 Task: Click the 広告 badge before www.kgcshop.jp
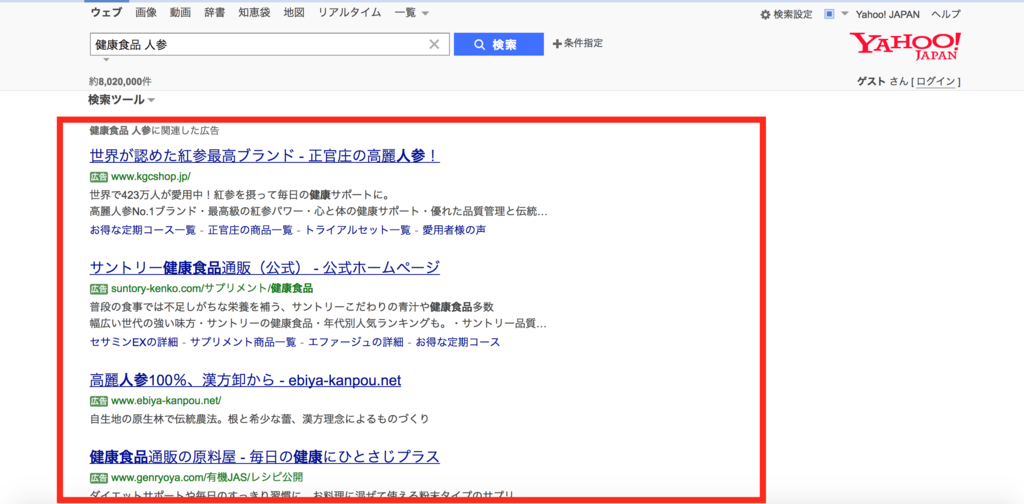(99, 177)
